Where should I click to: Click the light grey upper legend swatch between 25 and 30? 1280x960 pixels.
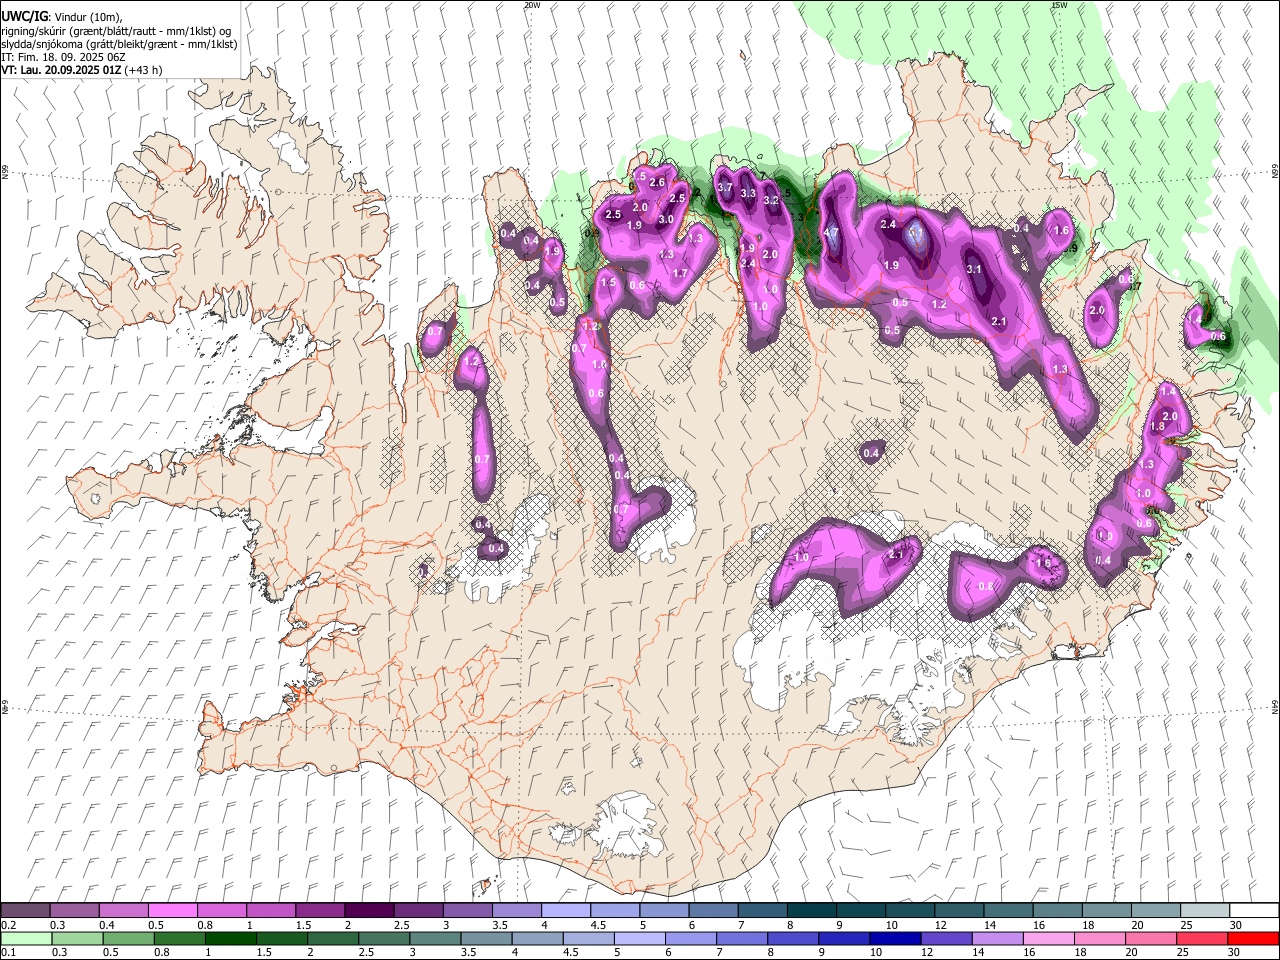pyautogui.click(x=1205, y=911)
